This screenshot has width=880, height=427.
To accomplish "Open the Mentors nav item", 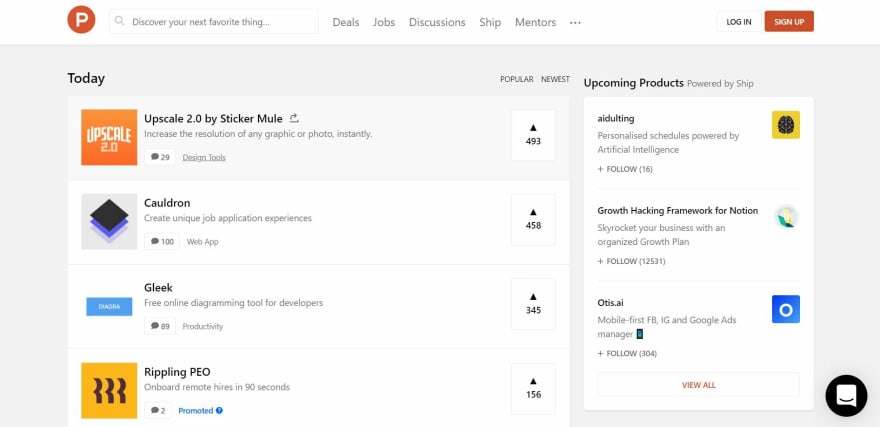I will [x=535, y=22].
